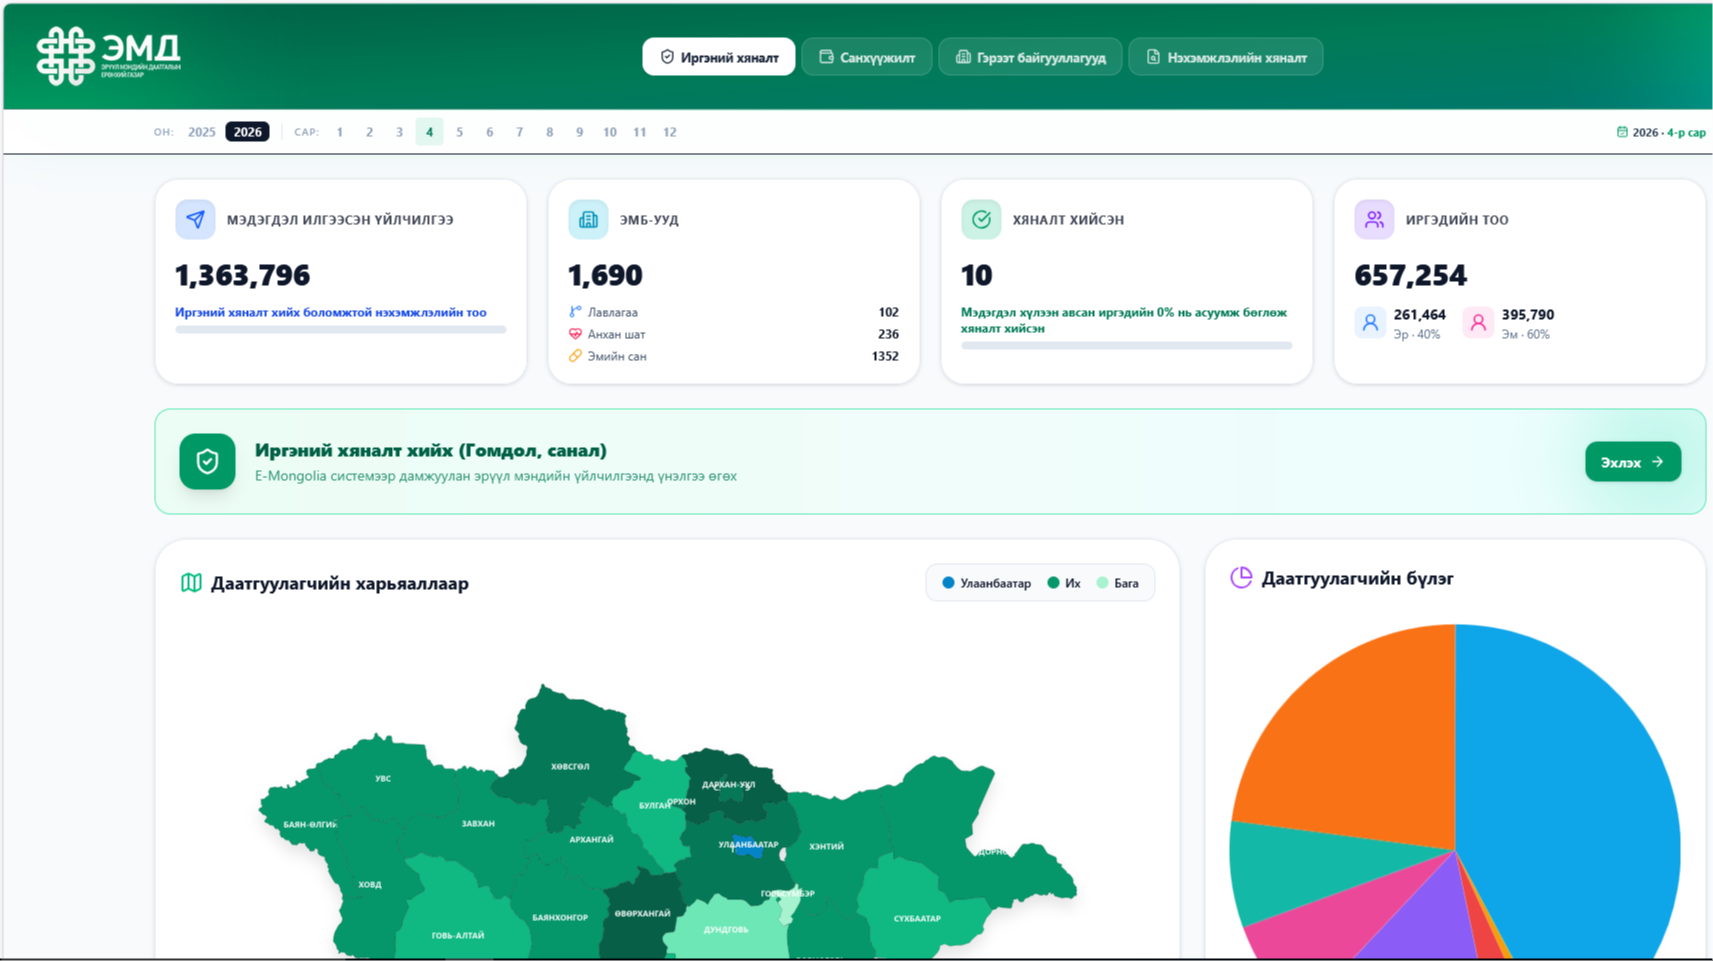Select Баянхонгор province on the map
Image resolution: width=1713 pixels, height=961 pixels.
pos(560,917)
